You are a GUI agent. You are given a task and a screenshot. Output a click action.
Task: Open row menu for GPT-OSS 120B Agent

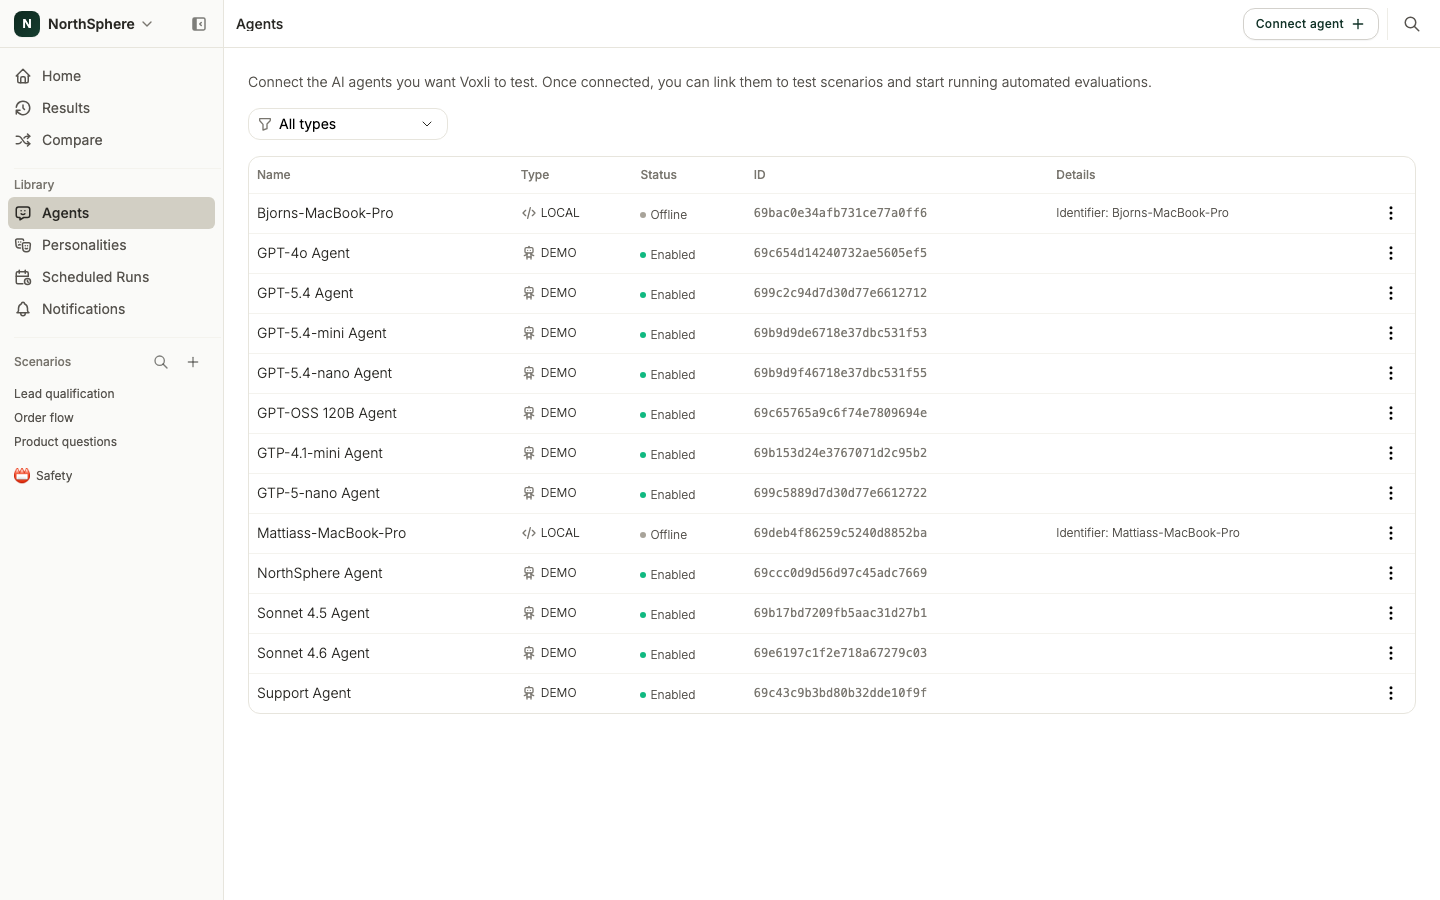(1390, 413)
